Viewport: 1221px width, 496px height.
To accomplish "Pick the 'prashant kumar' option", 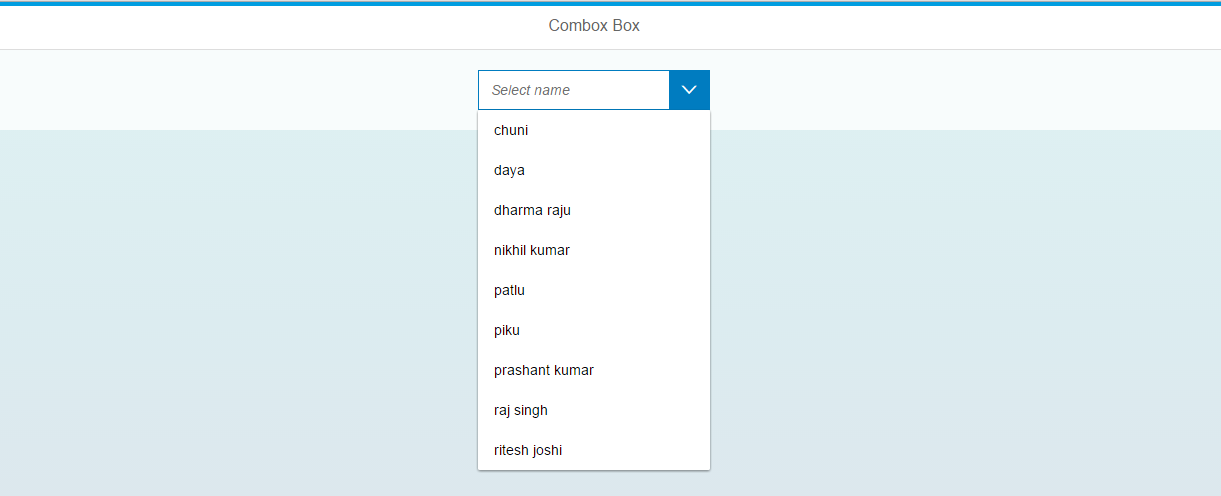I will click(x=594, y=370).
